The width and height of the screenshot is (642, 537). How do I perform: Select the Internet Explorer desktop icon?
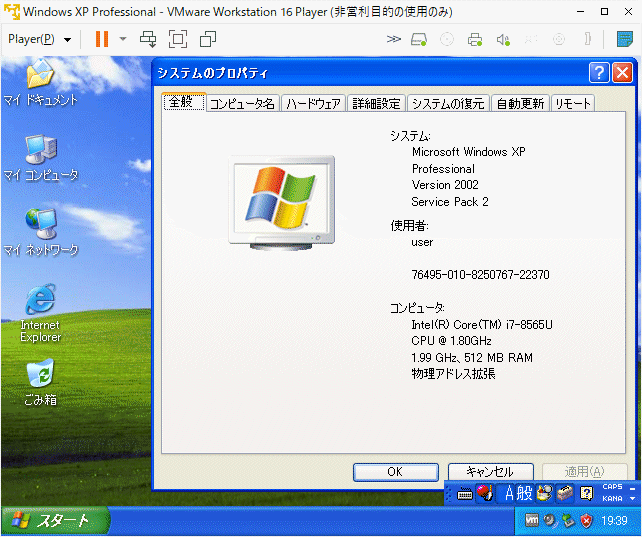point(40,313)
